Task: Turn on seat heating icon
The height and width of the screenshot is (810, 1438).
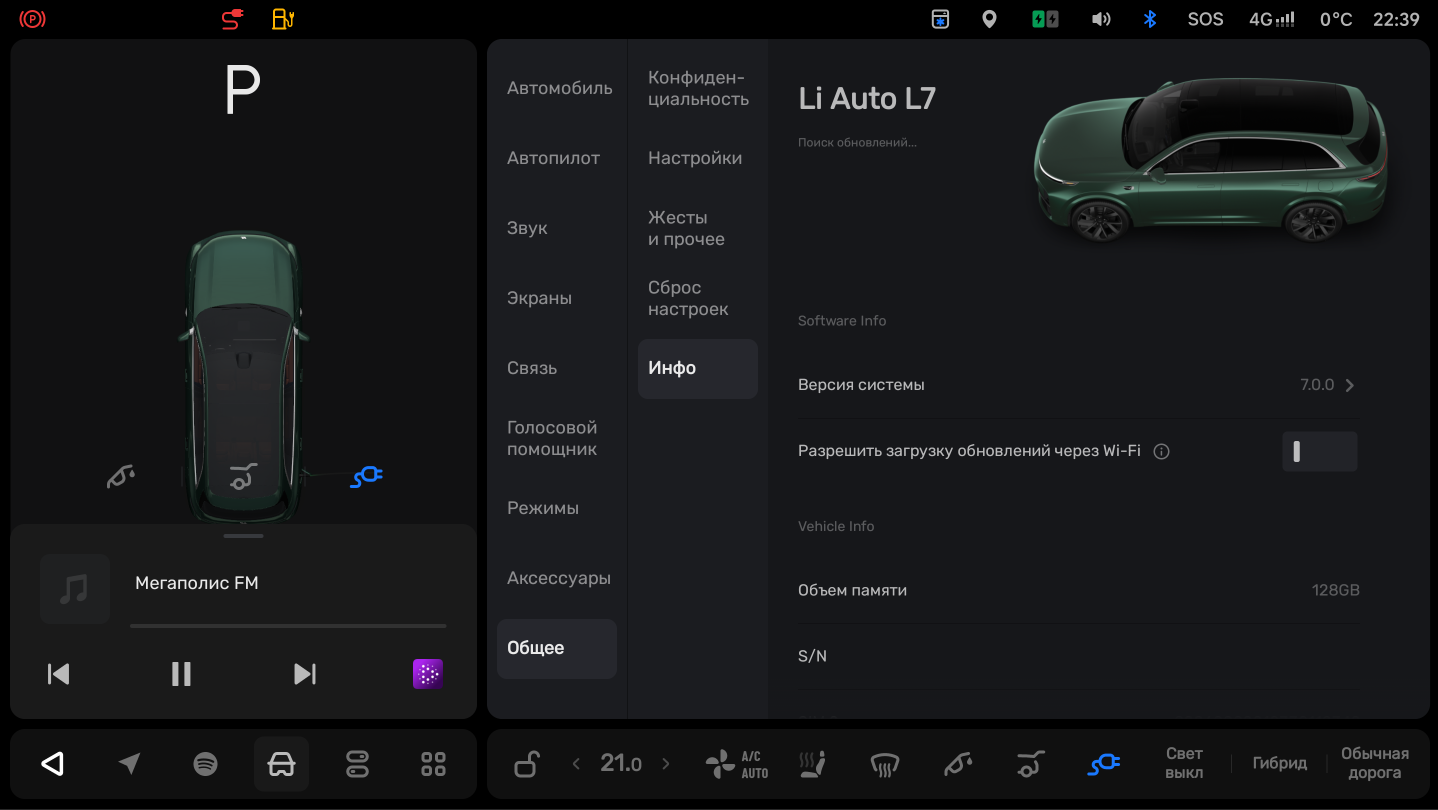Action: [812, 765]
